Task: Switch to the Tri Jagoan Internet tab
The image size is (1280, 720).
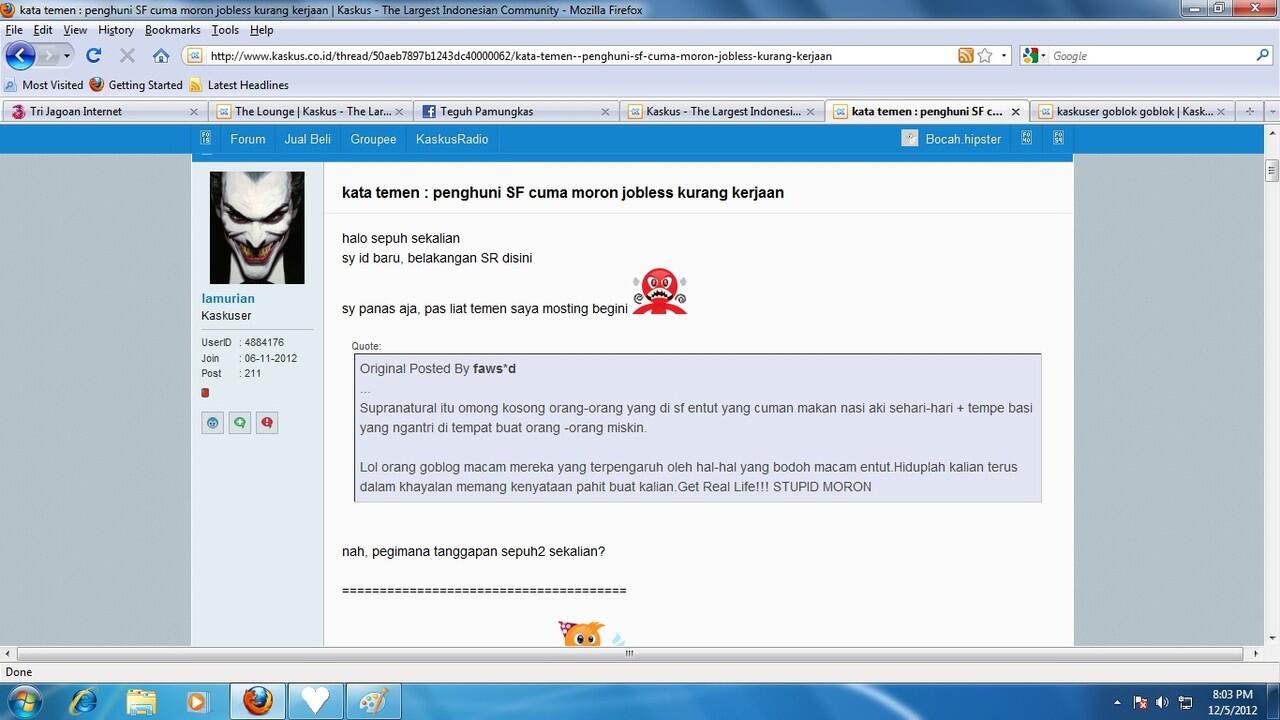Action: (104, 112)
